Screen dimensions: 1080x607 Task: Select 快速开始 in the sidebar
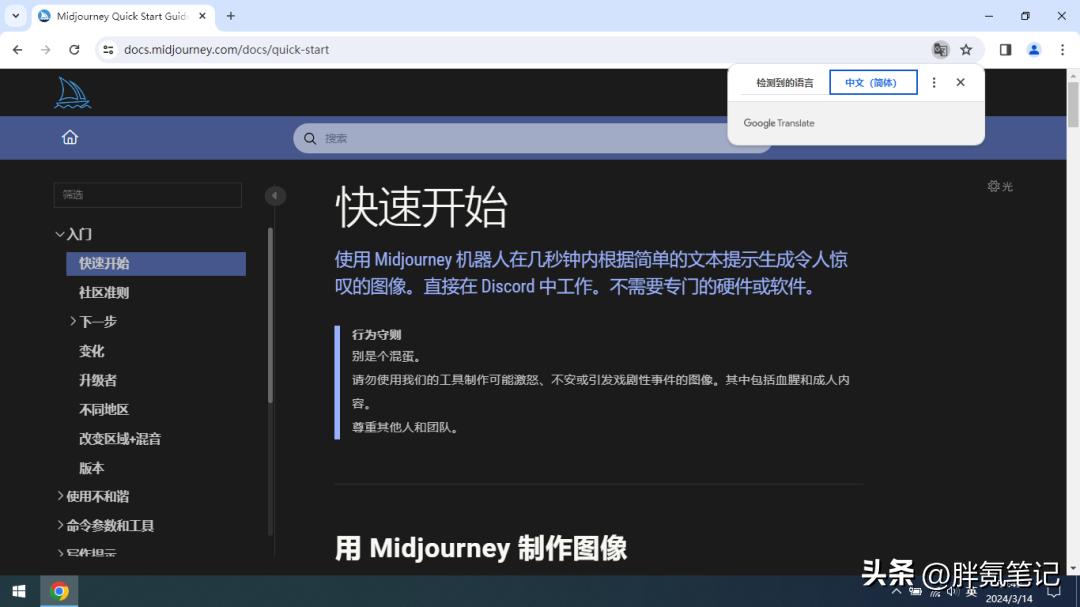pos(112,263)
